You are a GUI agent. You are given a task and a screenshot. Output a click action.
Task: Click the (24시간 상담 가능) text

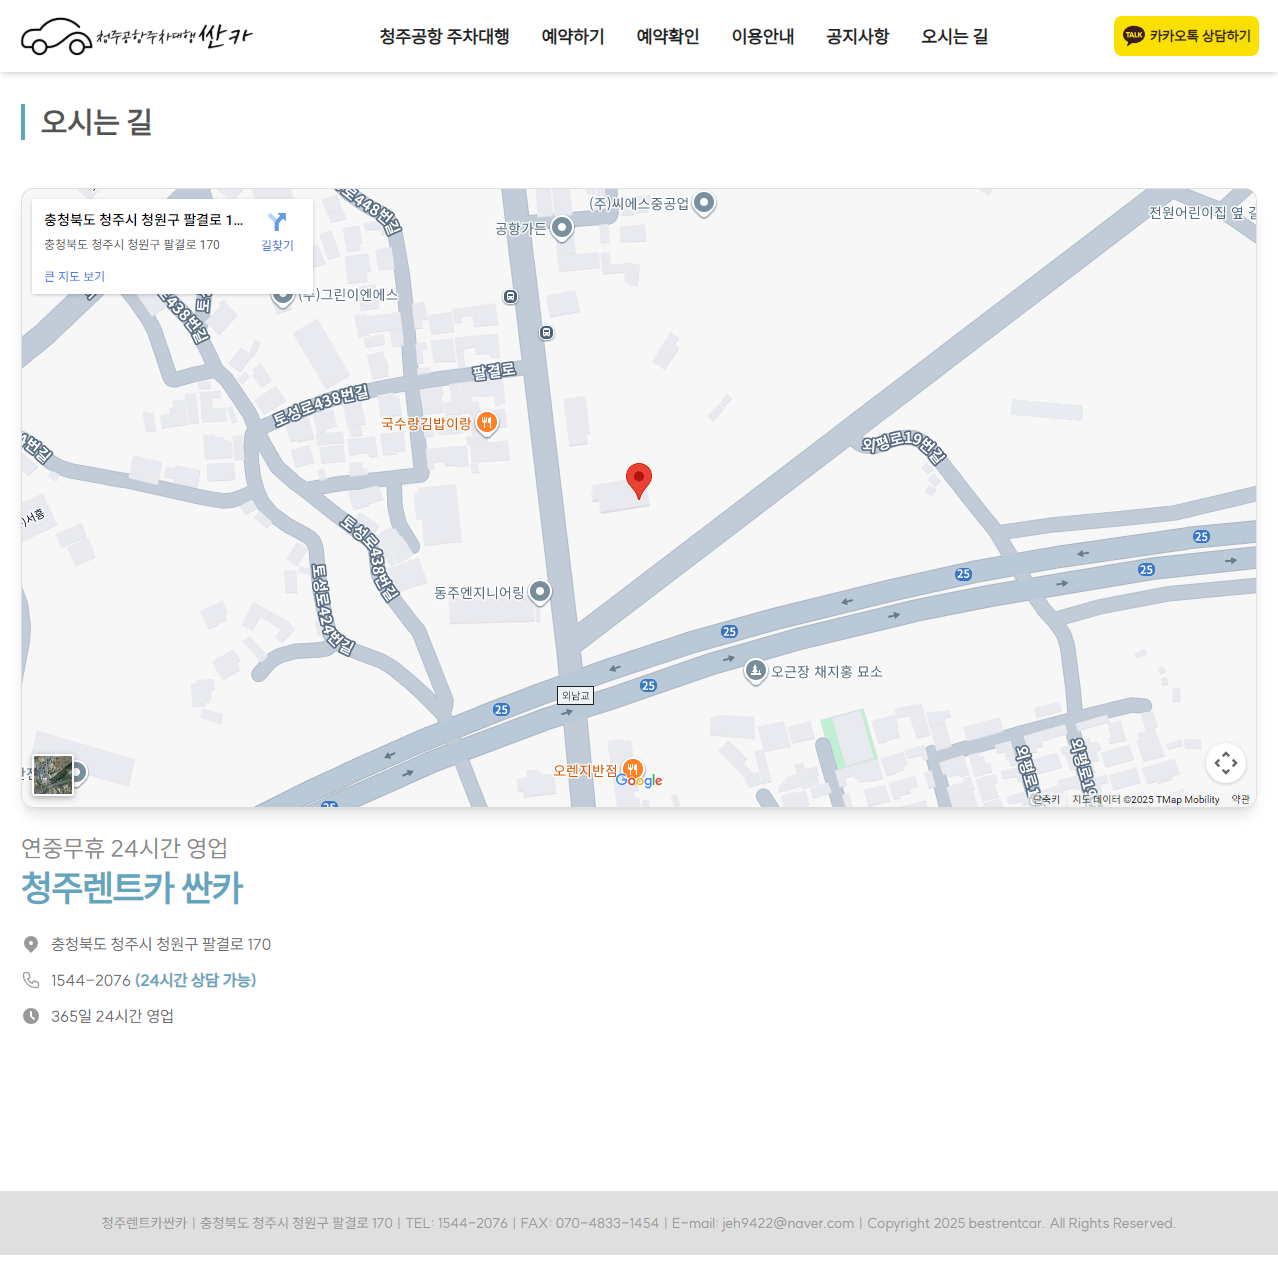(196, 980)
